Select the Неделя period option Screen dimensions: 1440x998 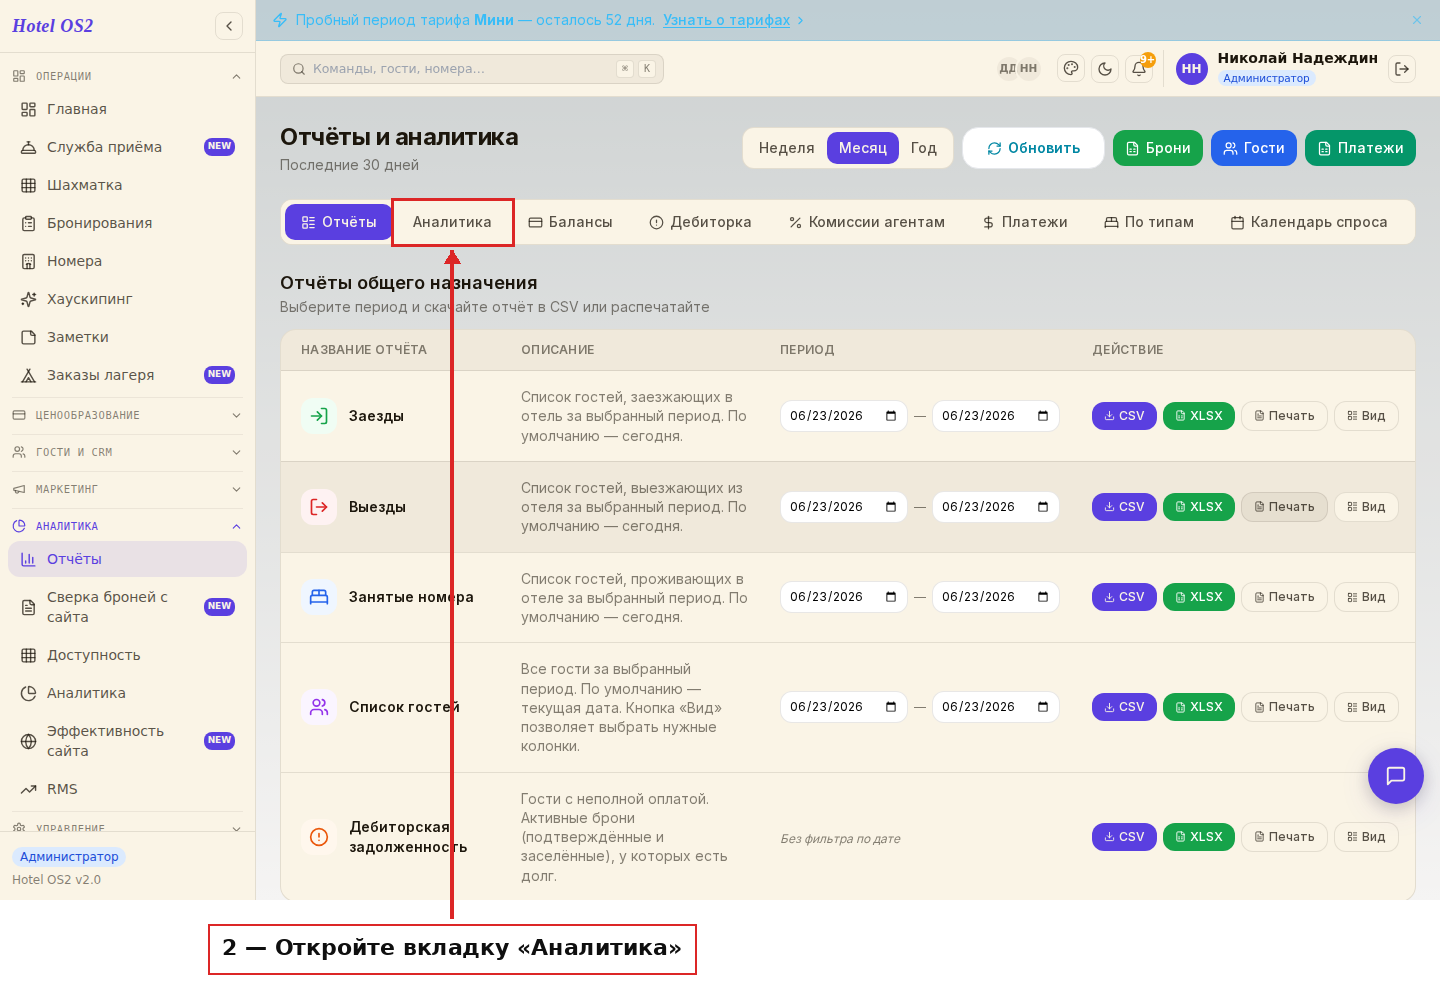pos(786,148)
